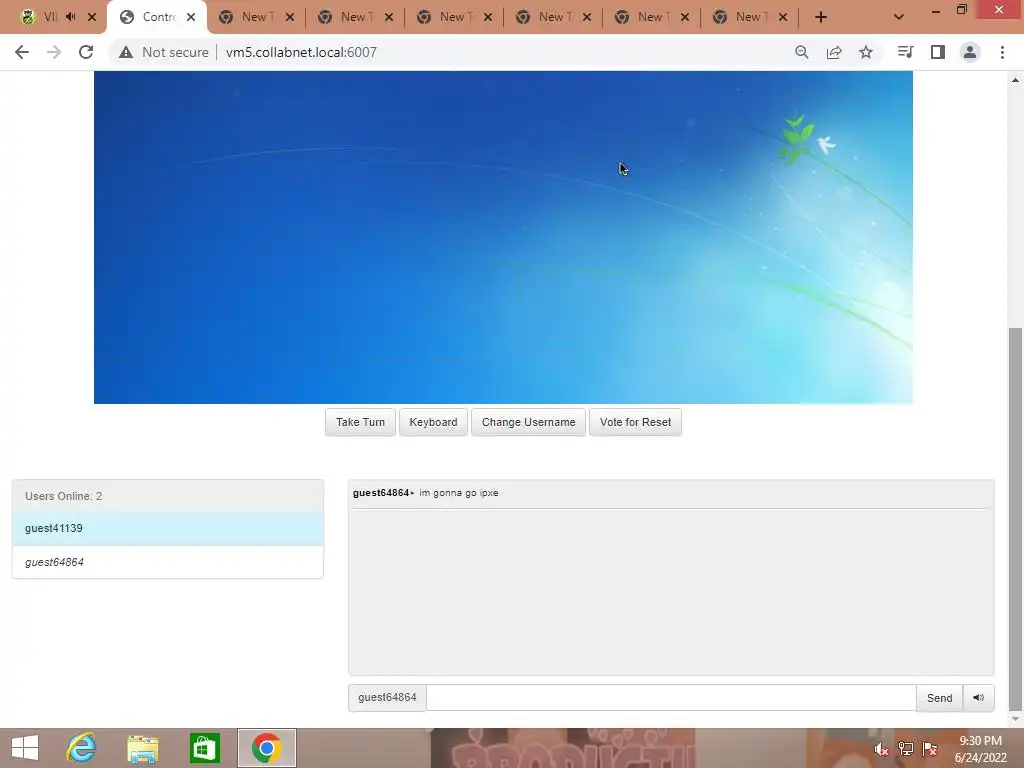Click the browser forward arrow
The height and width of the screenshot is (768, 1024).
pos(54,52)
